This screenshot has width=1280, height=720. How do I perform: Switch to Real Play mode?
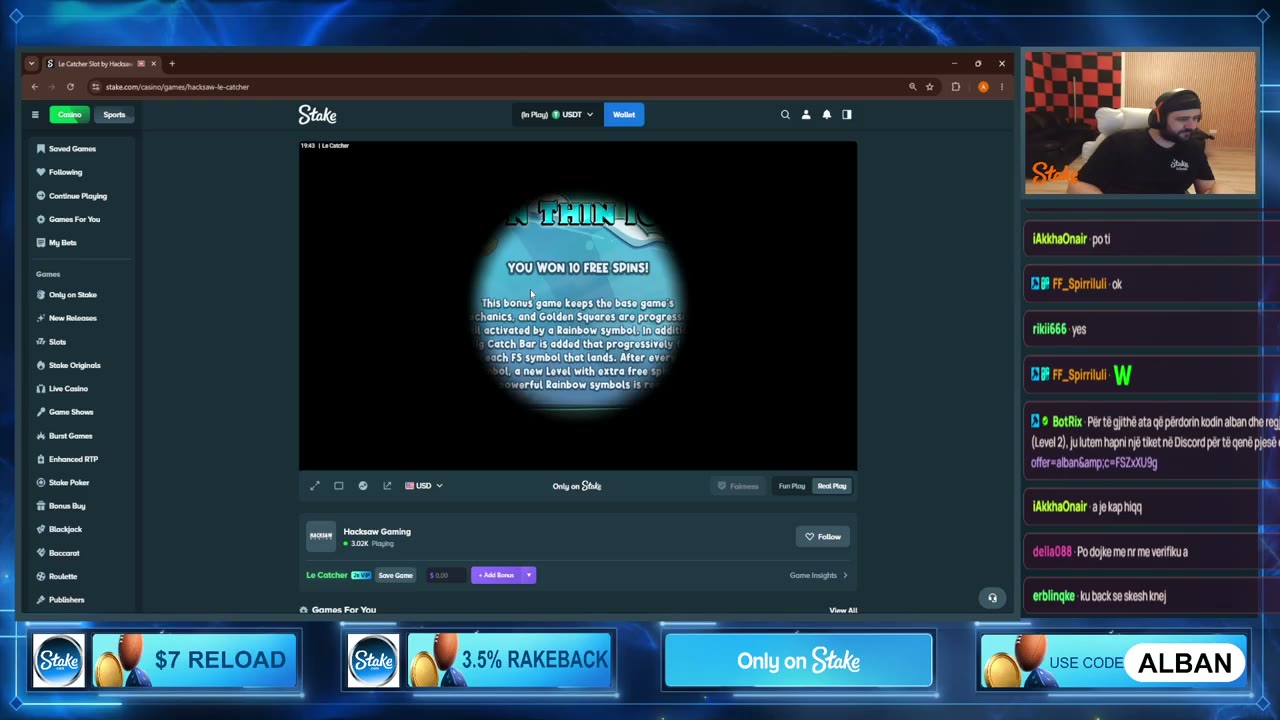[832, 486]
